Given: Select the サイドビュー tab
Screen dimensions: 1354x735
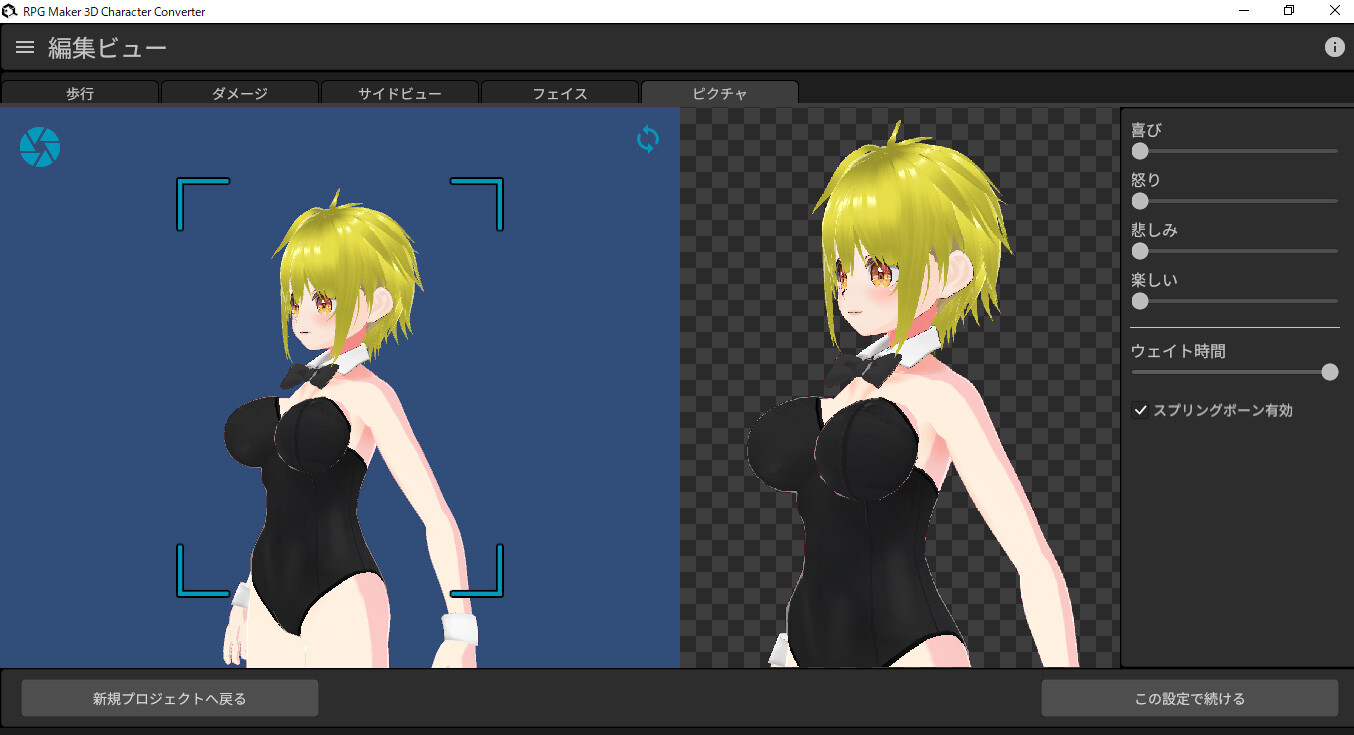Looking at the screenshot, I should point(400,92).
